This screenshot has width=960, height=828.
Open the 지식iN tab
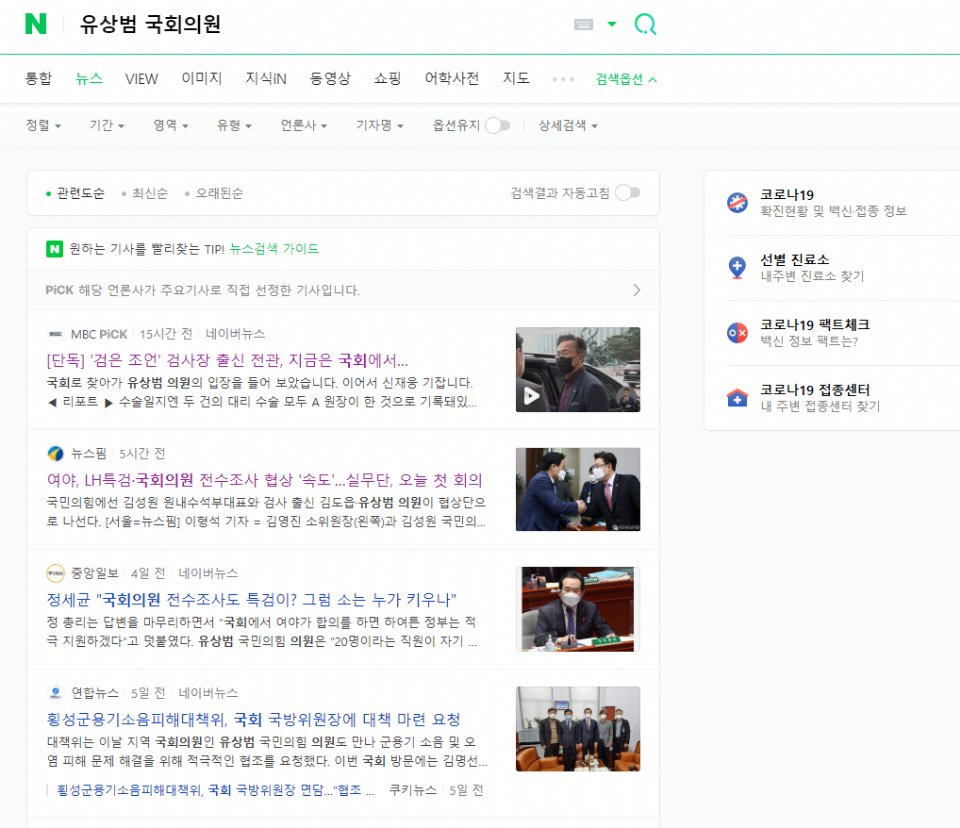tap(266, 78)
